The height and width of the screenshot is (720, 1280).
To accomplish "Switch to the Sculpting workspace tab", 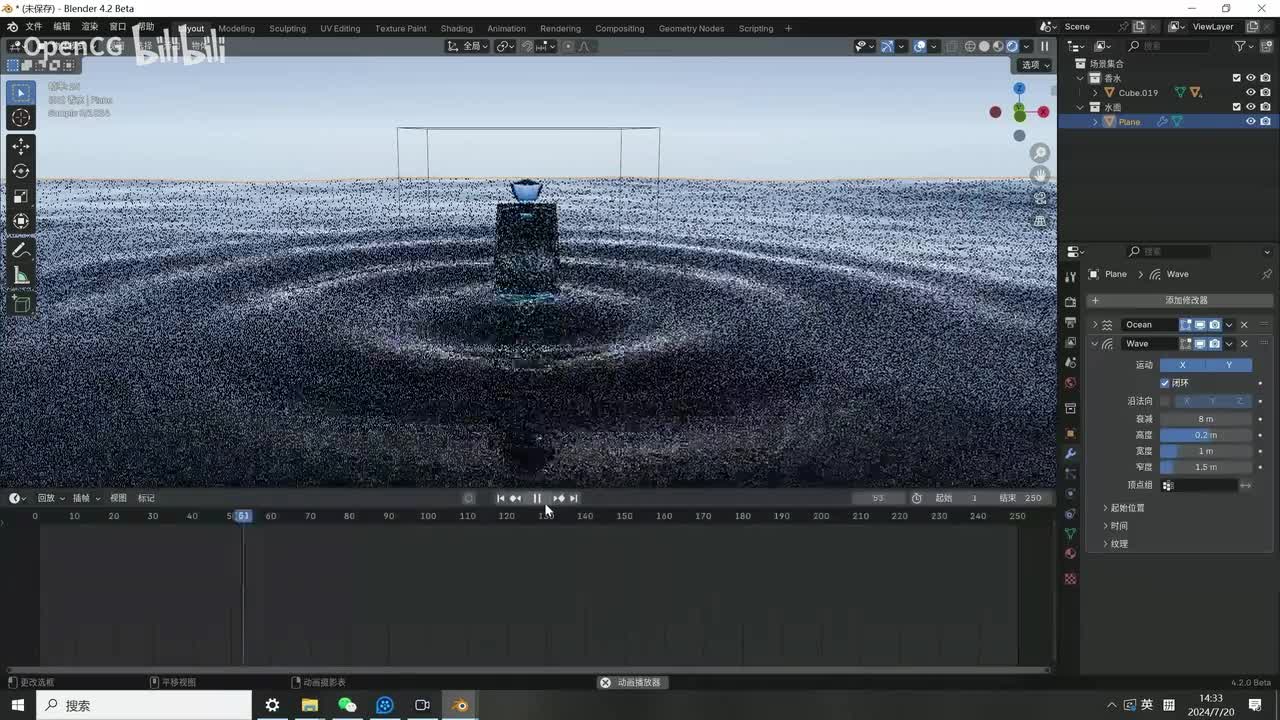I will (287, 28).
